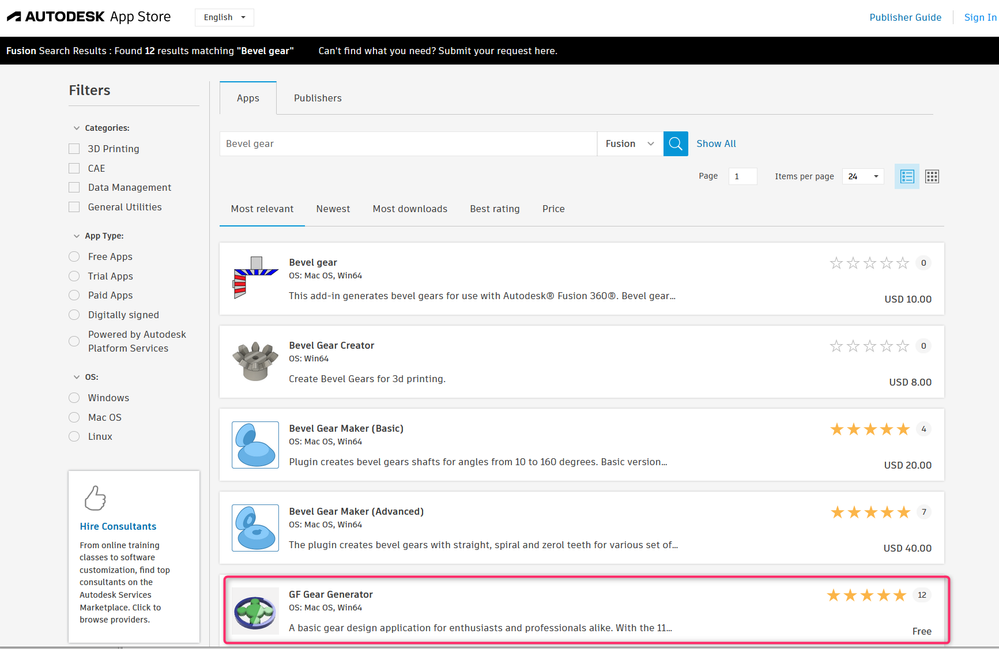Screen dimensions: 999x649
Task: Click the thumbs-up Hire Consultants icon
Action: pyautogui.click(x=95, y=498)
